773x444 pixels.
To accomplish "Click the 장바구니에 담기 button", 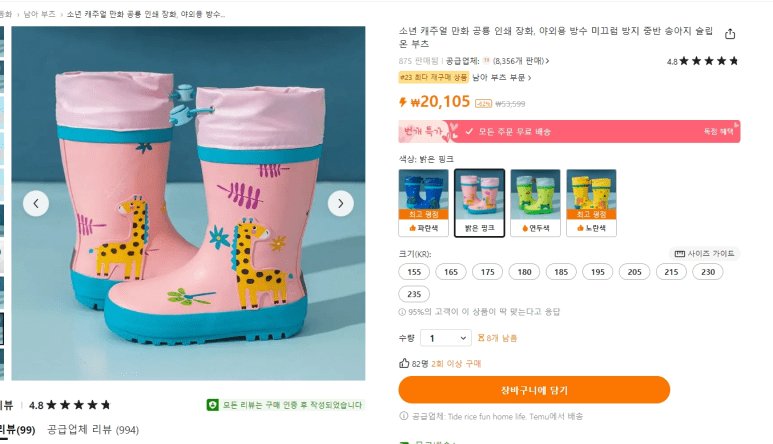I will click(534, 390).
